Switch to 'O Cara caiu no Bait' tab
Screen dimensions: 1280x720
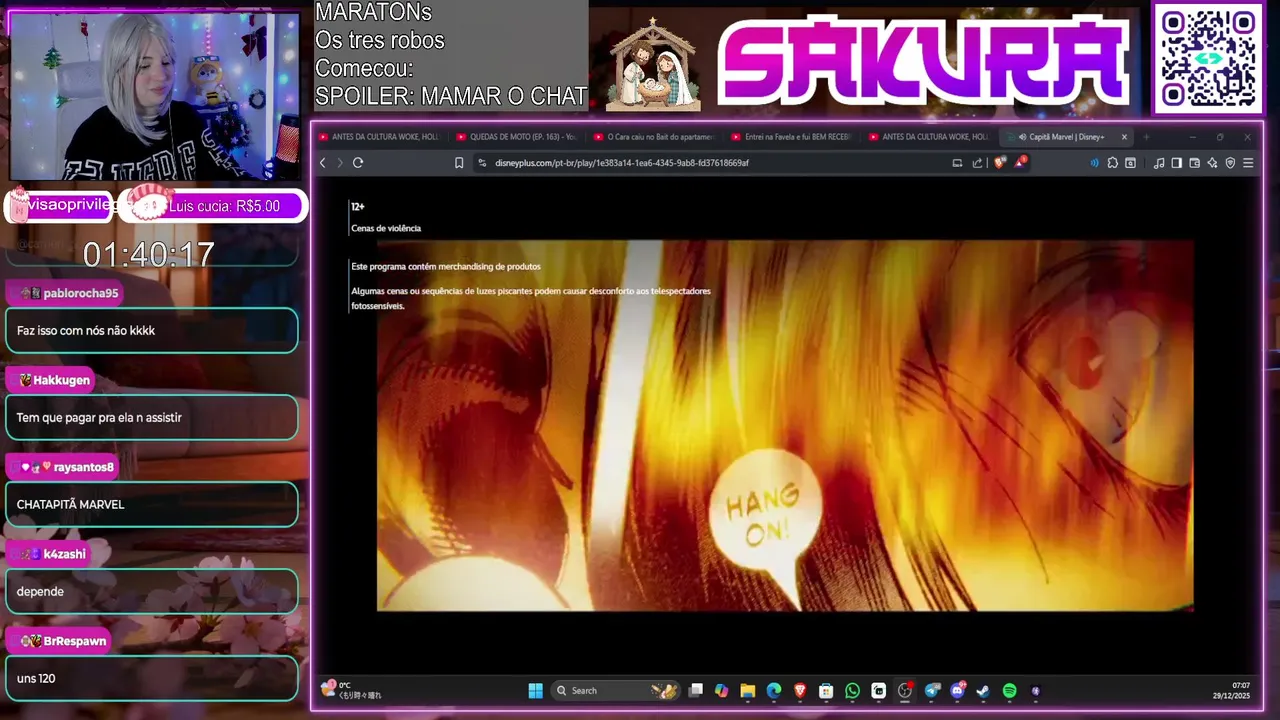tap(655, 137)
